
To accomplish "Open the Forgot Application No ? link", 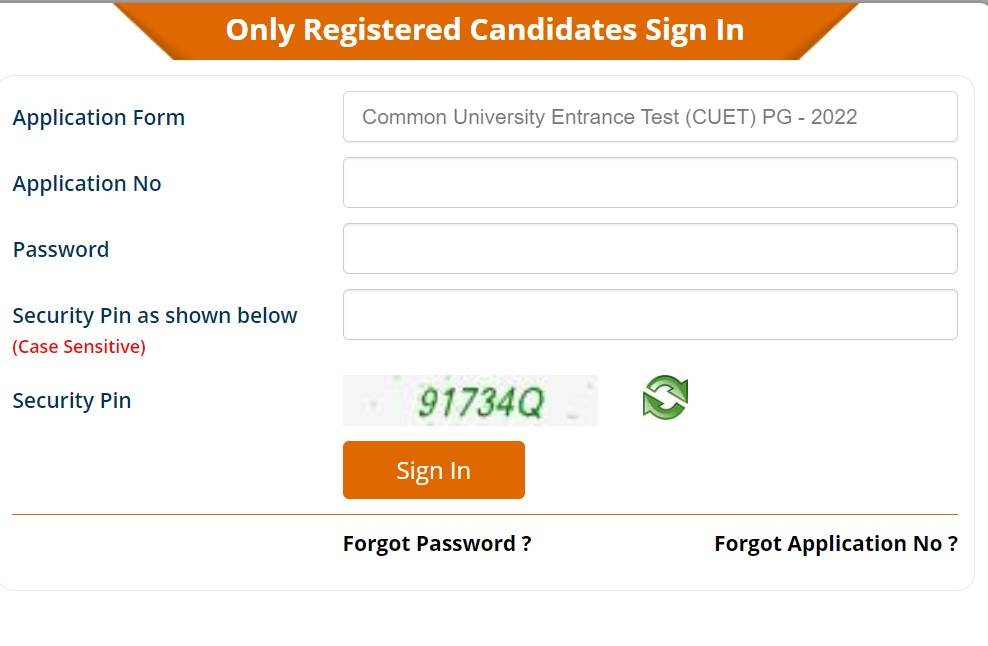I will (835, 544).
